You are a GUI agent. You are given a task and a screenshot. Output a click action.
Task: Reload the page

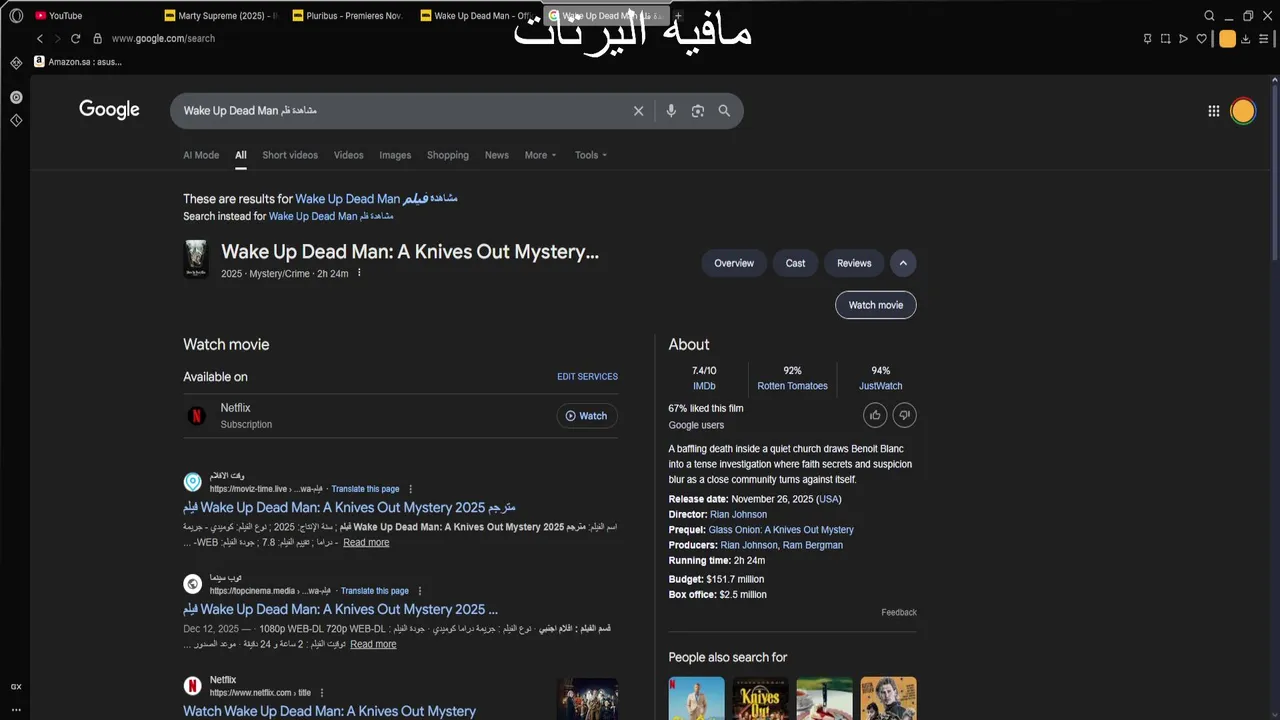[75, 38]
